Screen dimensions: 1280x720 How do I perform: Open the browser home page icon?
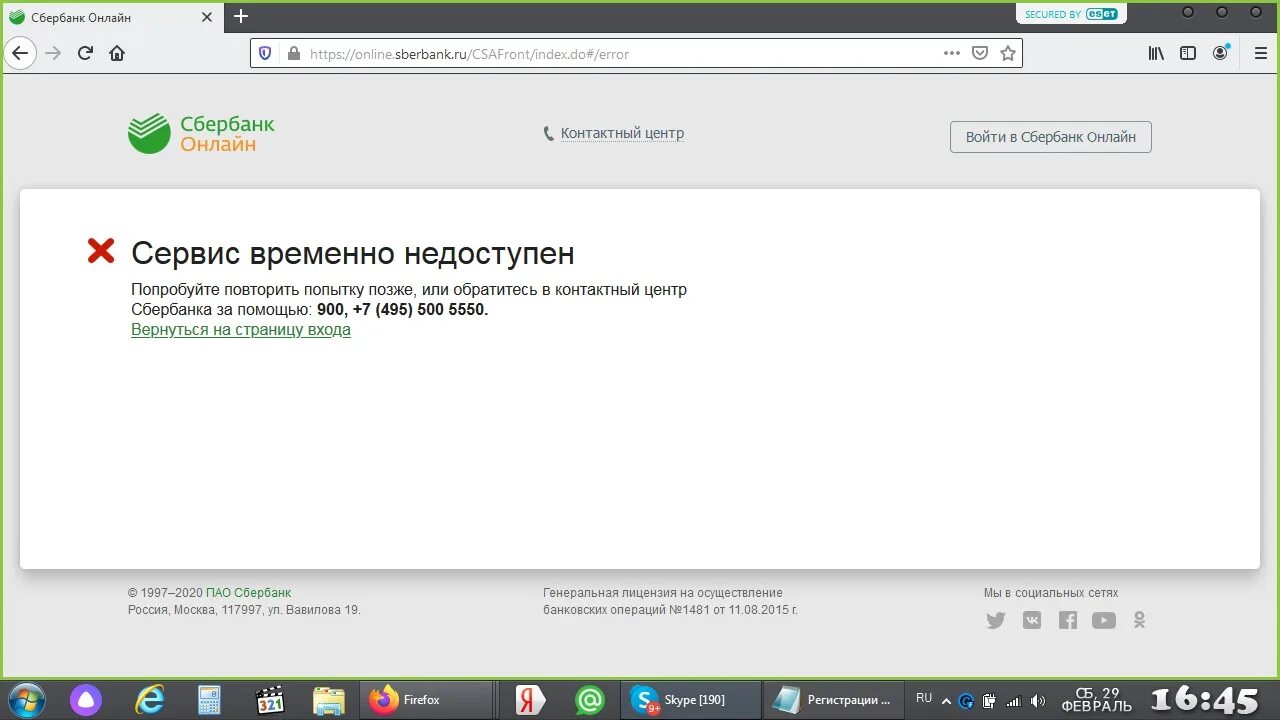pos(117,53)
